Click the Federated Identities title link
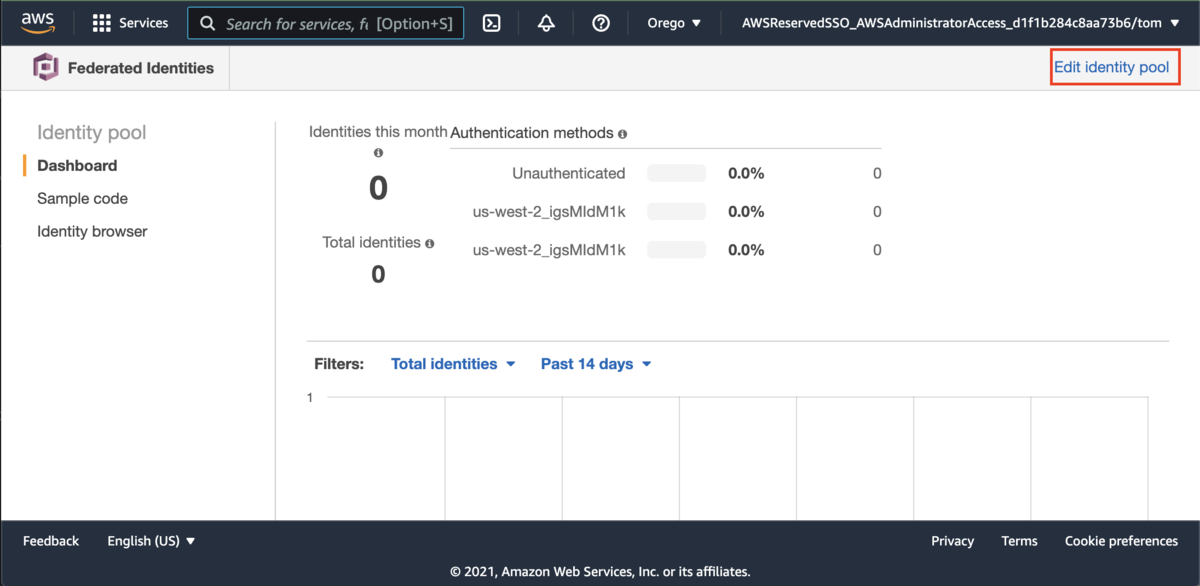1200x586 pixels. 141,68
